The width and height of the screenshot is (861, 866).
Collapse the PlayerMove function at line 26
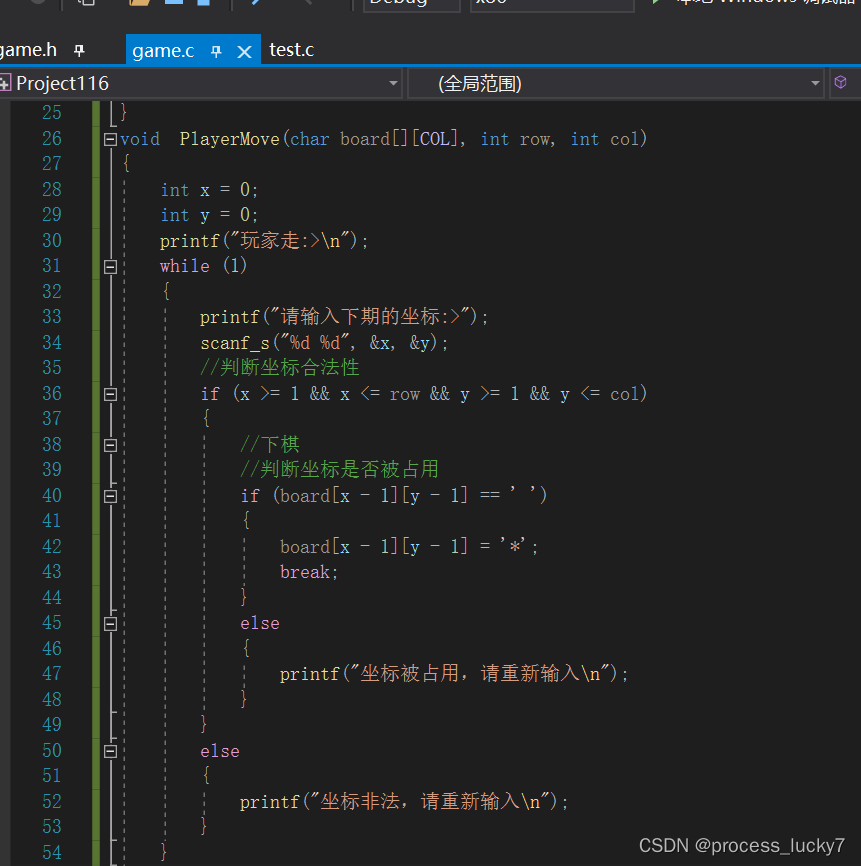pos(110,139)
